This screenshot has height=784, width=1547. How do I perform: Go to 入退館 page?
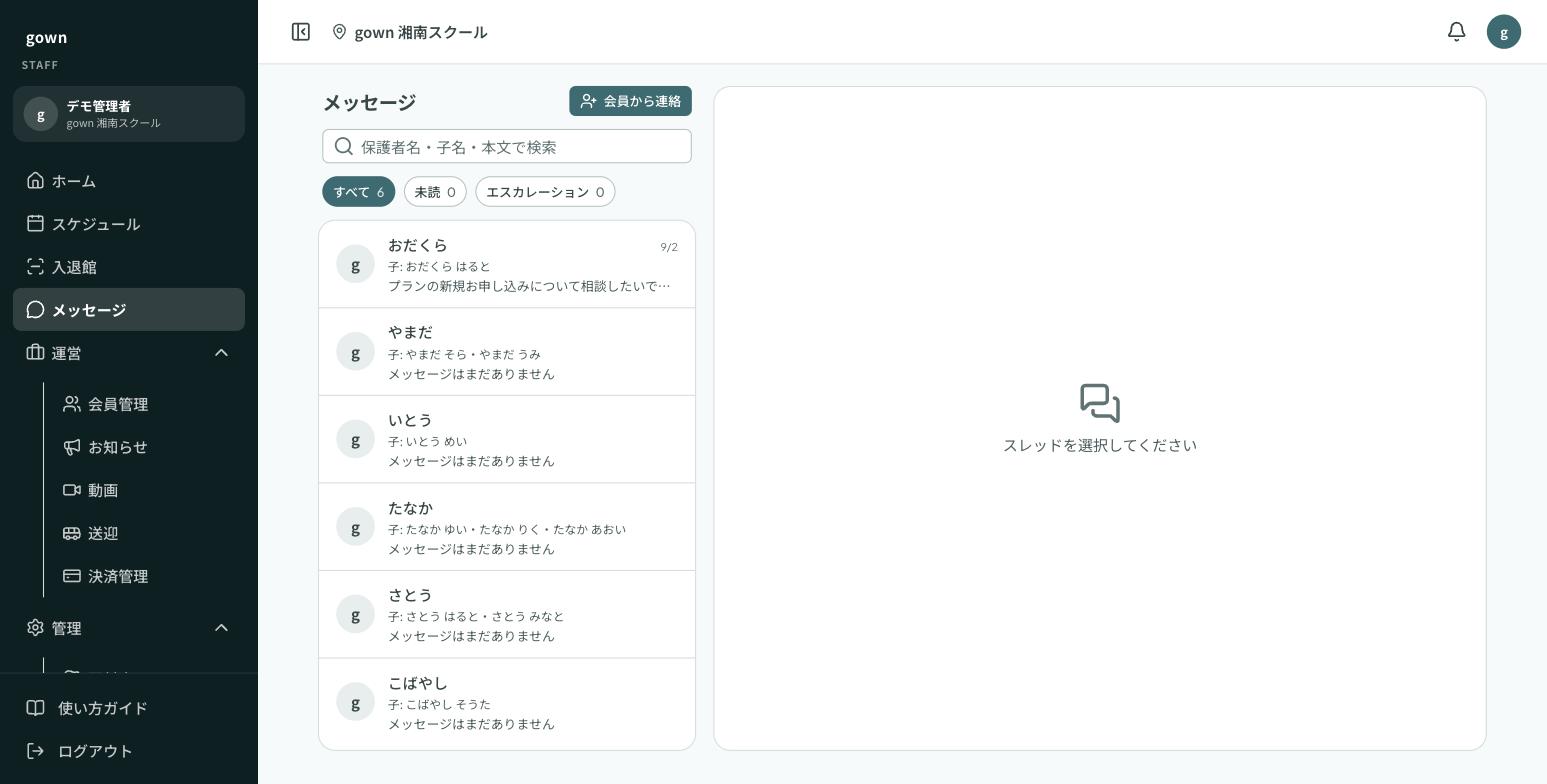(129, 267)
